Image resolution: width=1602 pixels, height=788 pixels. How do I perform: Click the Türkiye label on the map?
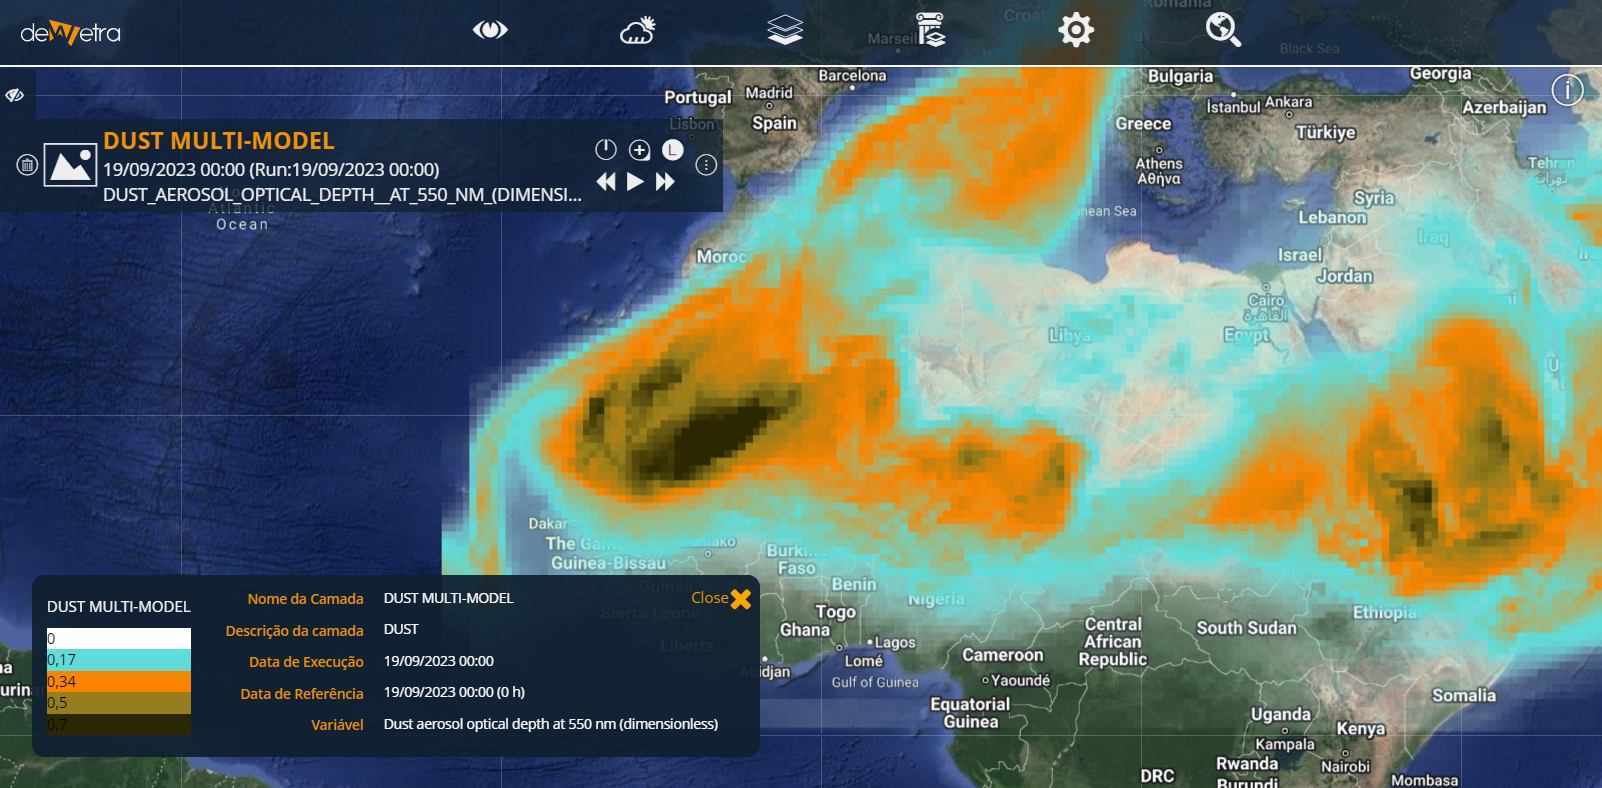(x=1326, y=132)
